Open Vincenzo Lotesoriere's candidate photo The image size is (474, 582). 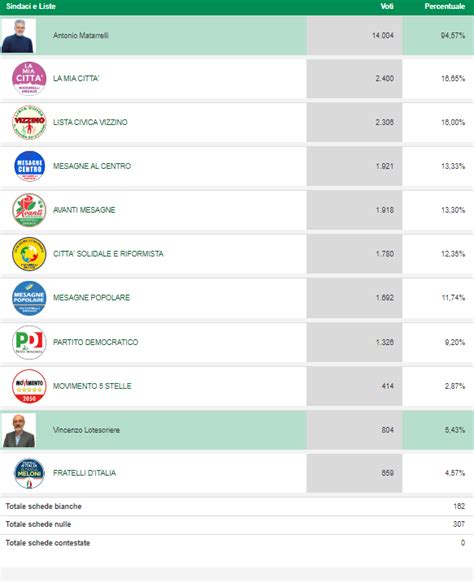point(19,430)
